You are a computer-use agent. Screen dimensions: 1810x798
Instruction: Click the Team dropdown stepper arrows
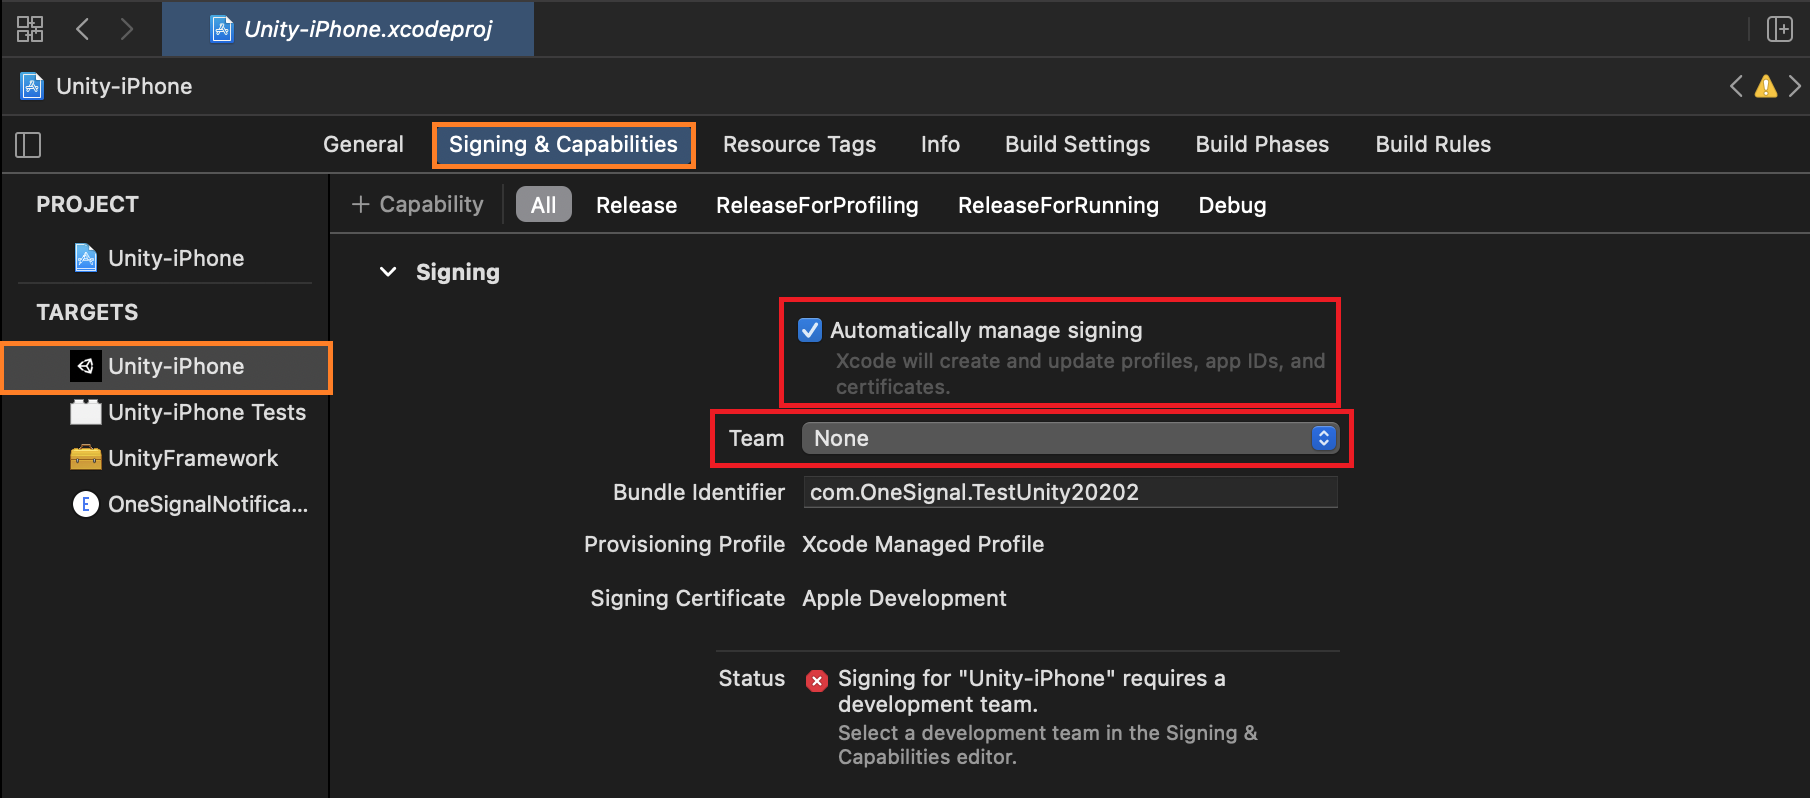click(x=1323, y=438)
